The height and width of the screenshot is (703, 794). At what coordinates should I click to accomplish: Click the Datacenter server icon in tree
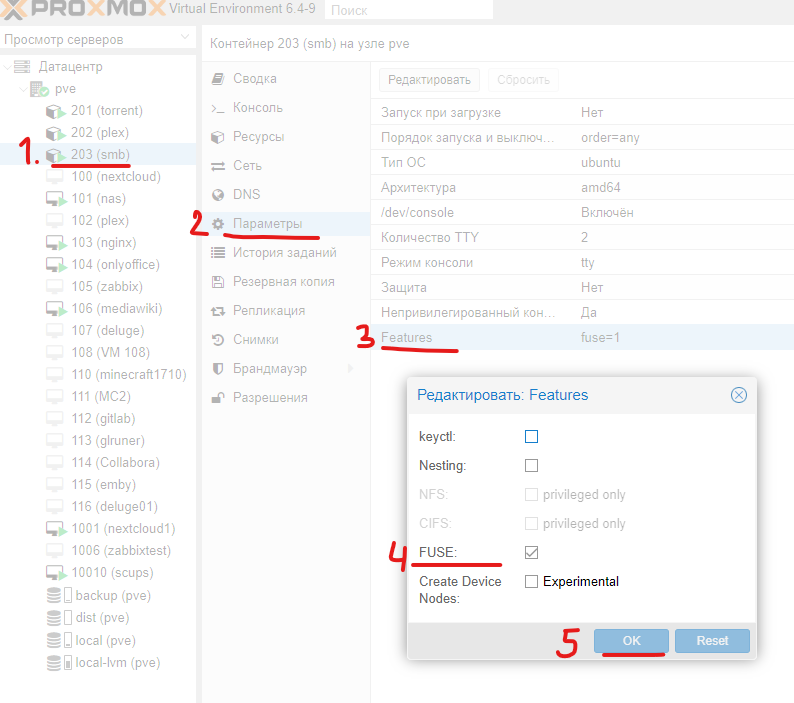click(x=23, y=67)
